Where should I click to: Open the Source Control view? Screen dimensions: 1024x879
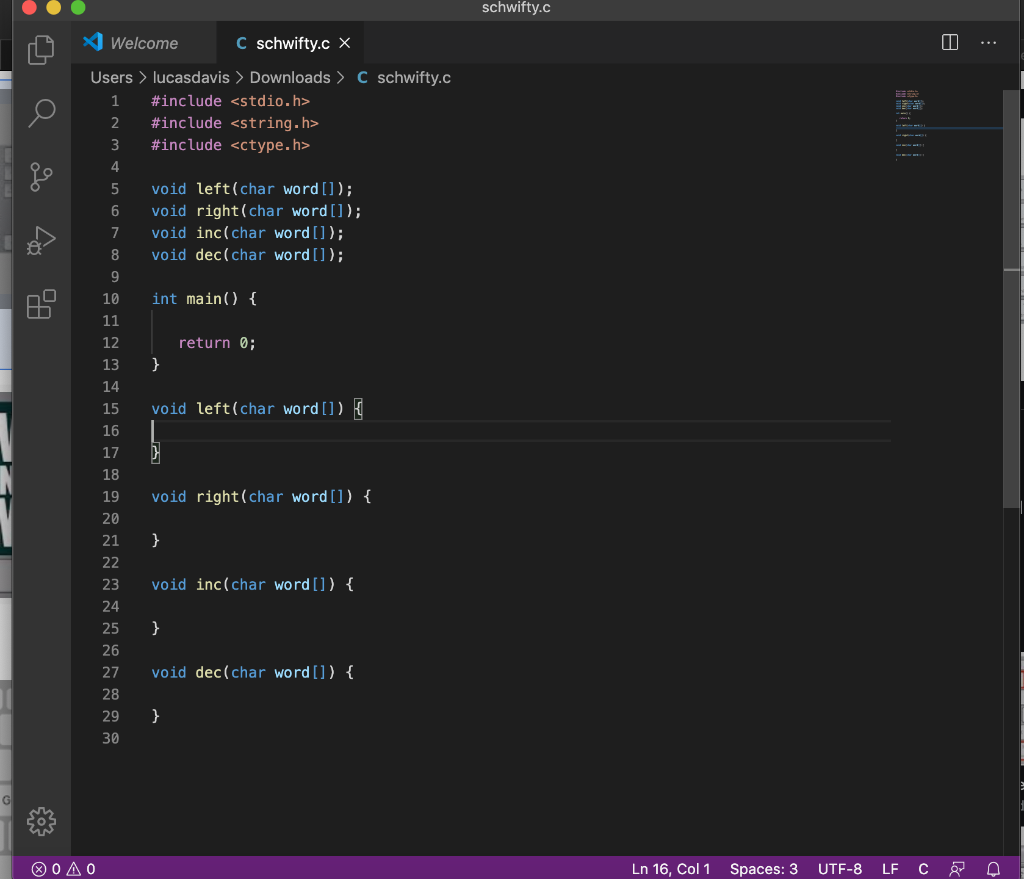click(41, 177)
